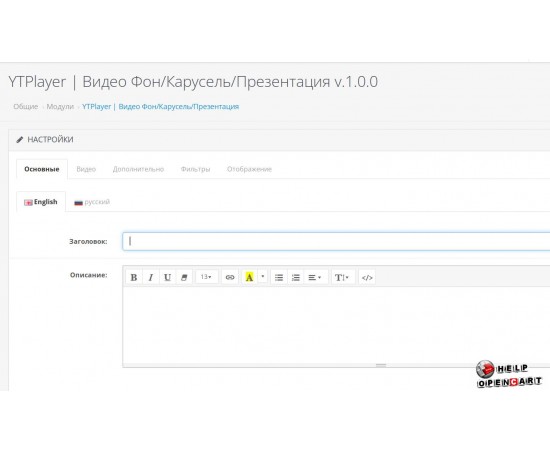Insert a link with the chain icon

tap(230, 277)
